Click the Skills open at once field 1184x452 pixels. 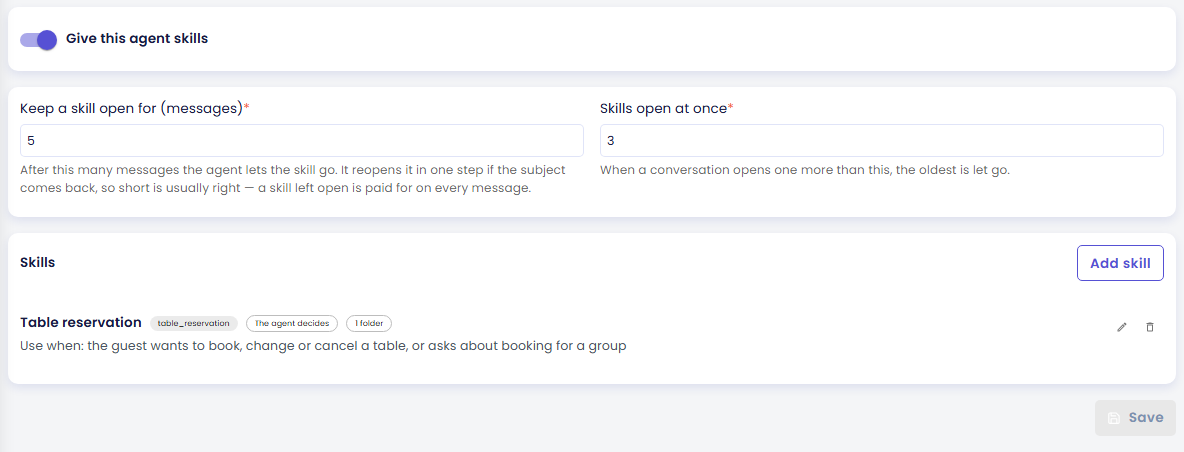(881, 140)
